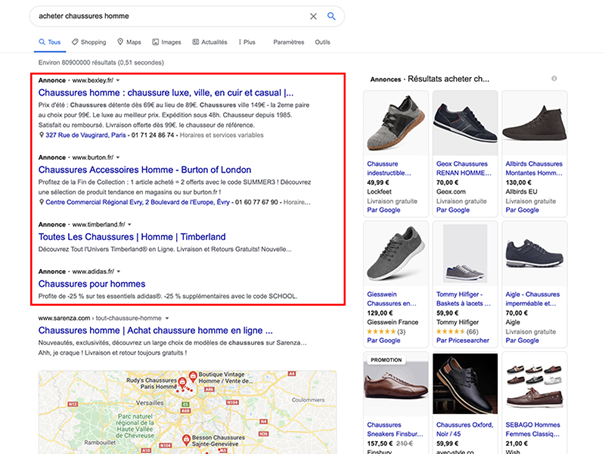The width and height of the screenshot is (605, 454).
Task: Switch to Images results tab
Action: (167, 43)
